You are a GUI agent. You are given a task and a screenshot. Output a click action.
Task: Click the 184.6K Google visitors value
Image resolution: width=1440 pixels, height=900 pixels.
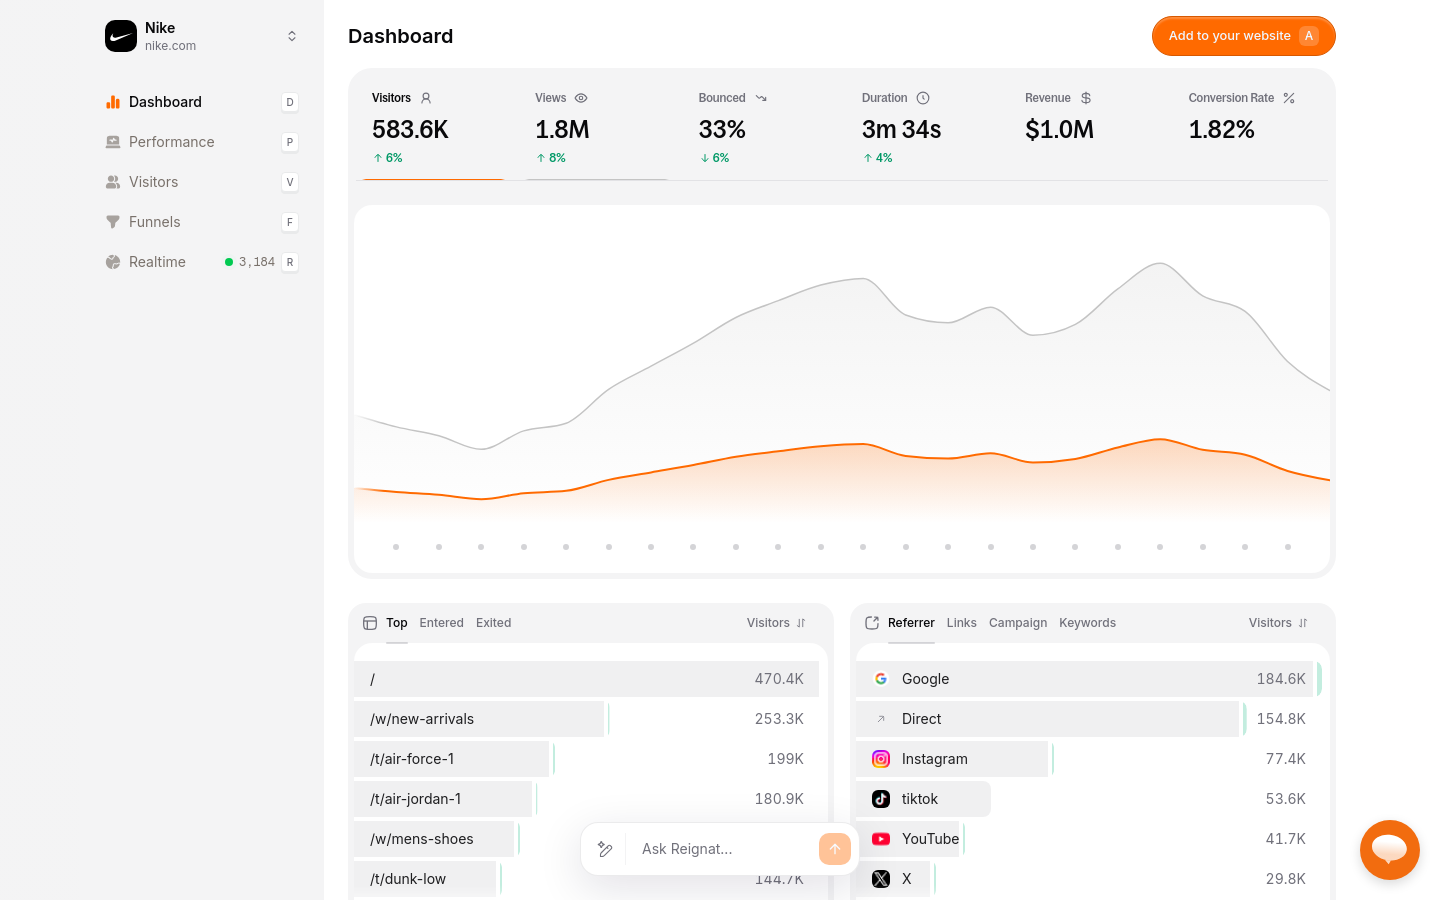[1281, 679]
